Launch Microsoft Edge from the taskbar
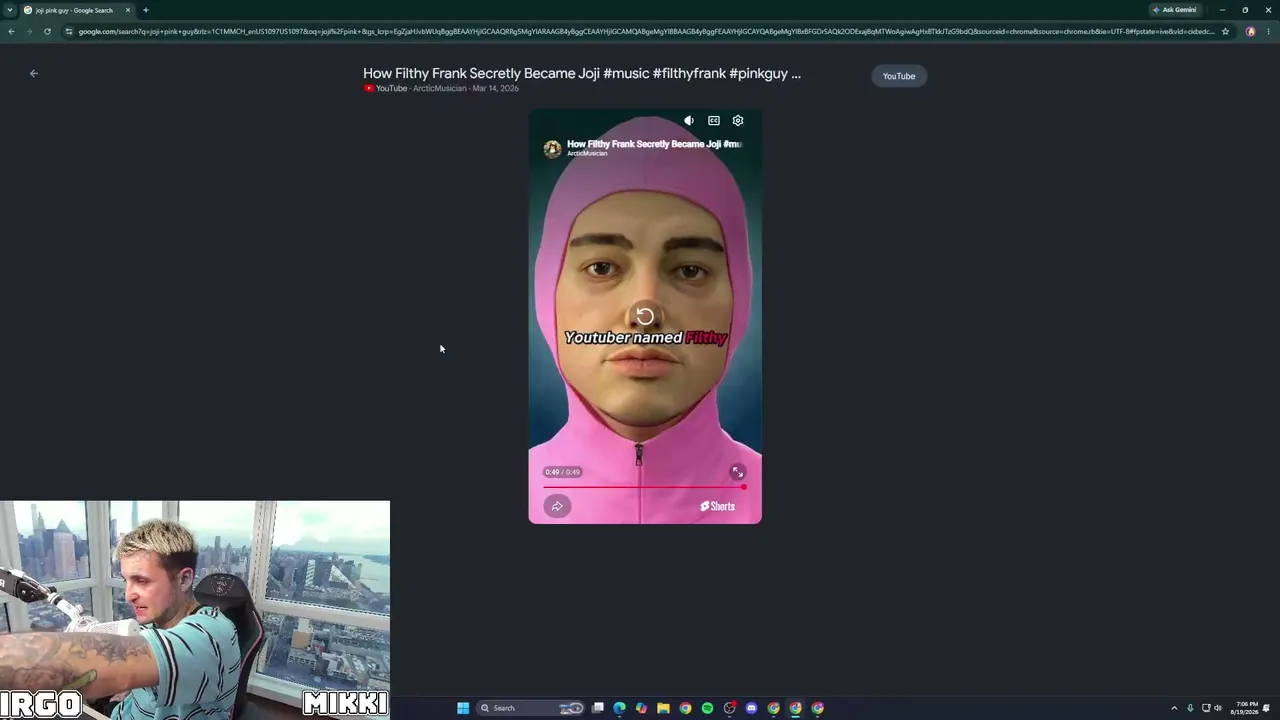This screenshot has height=720, width=1280. [620, 708]
